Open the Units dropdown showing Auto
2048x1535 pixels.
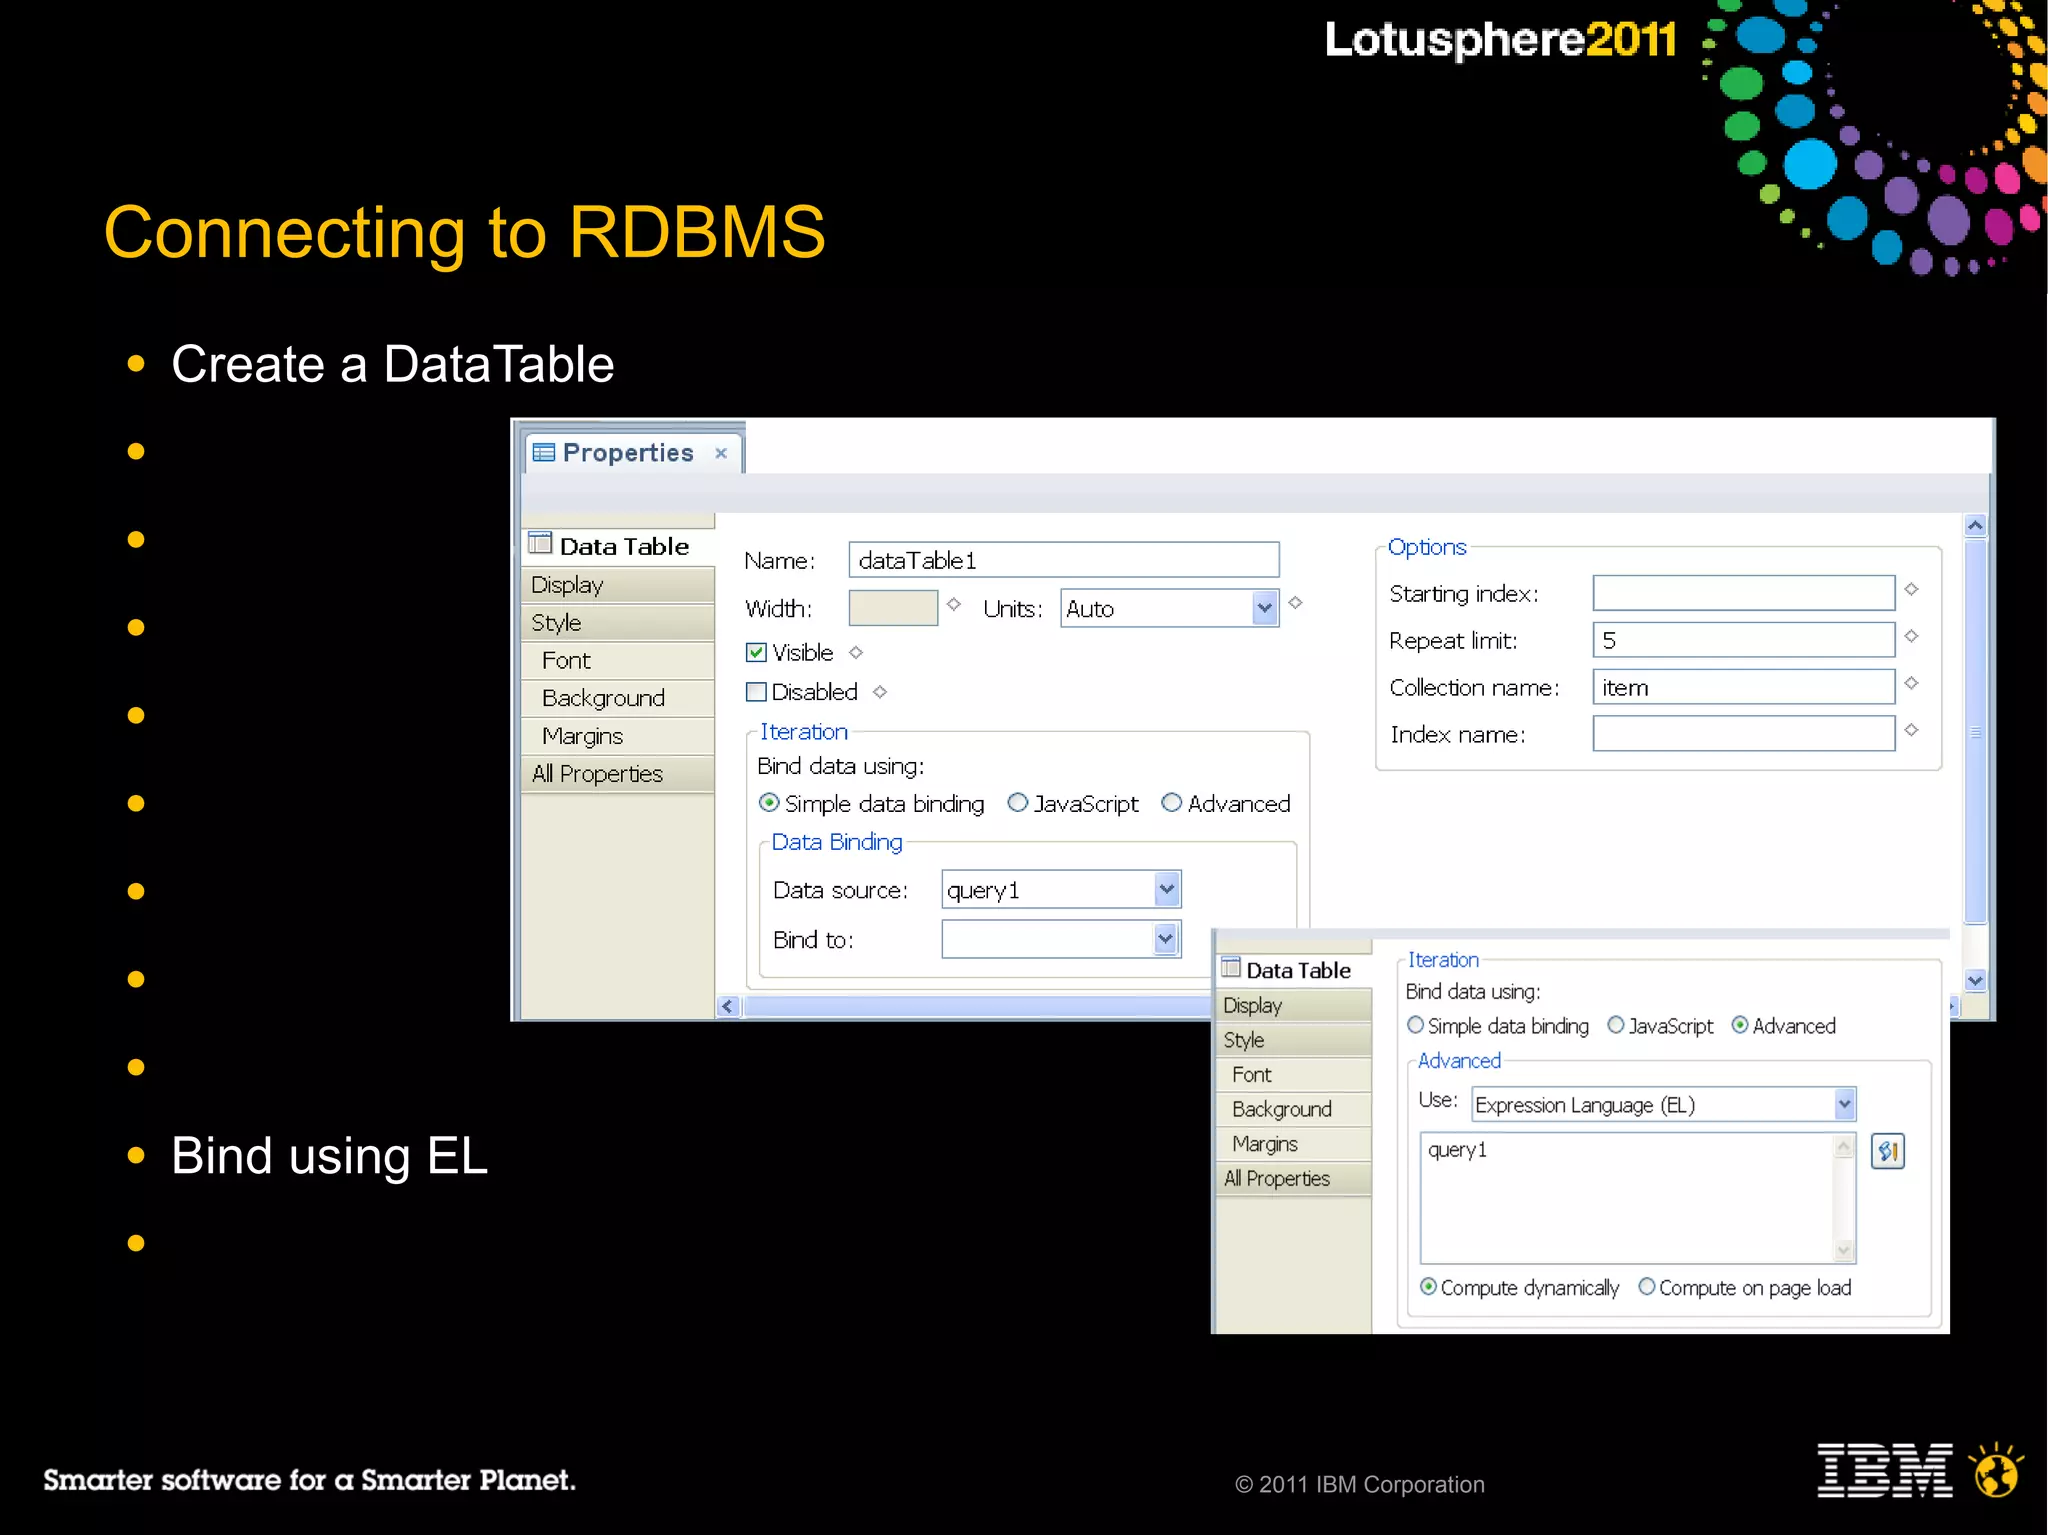coord(1264,608)
